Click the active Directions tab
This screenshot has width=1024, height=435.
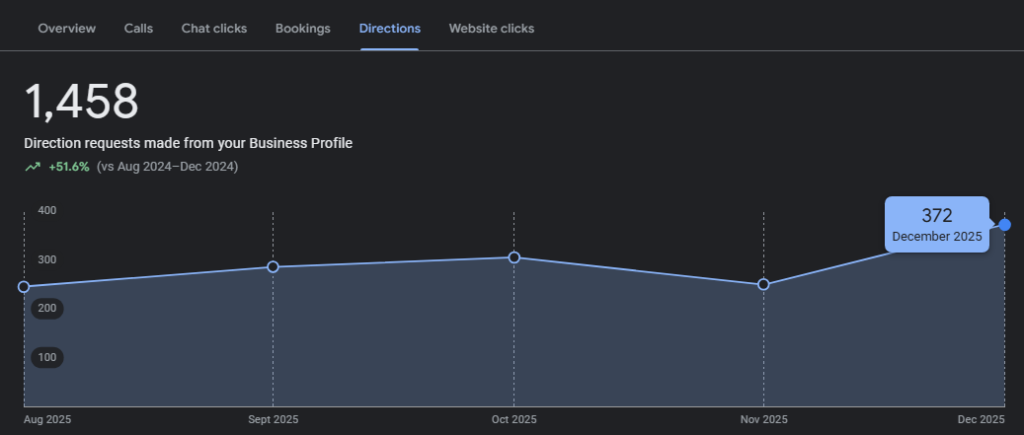click(389, 29)
